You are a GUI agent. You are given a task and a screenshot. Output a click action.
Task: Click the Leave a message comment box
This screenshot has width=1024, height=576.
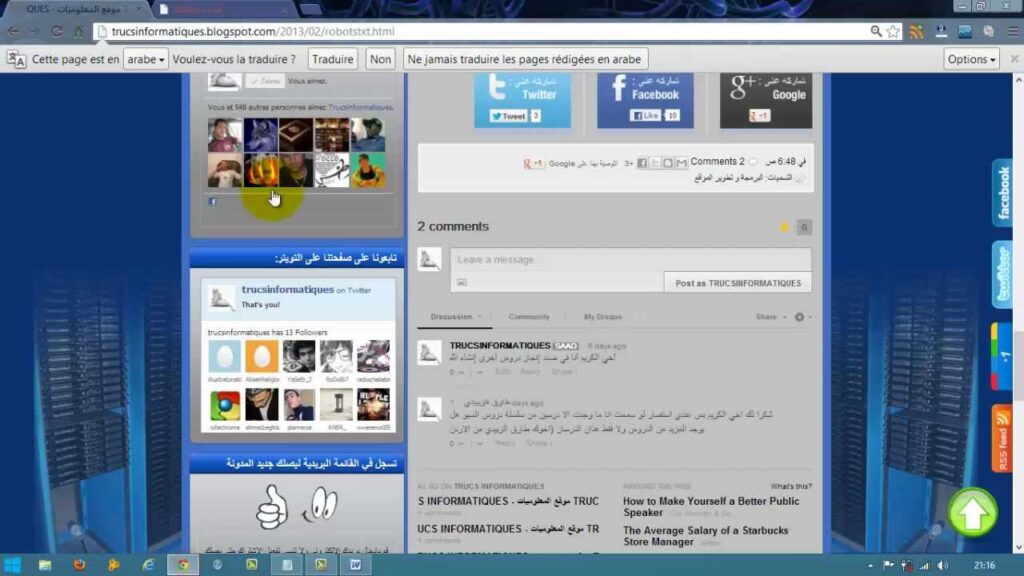[x=630, y=259]
